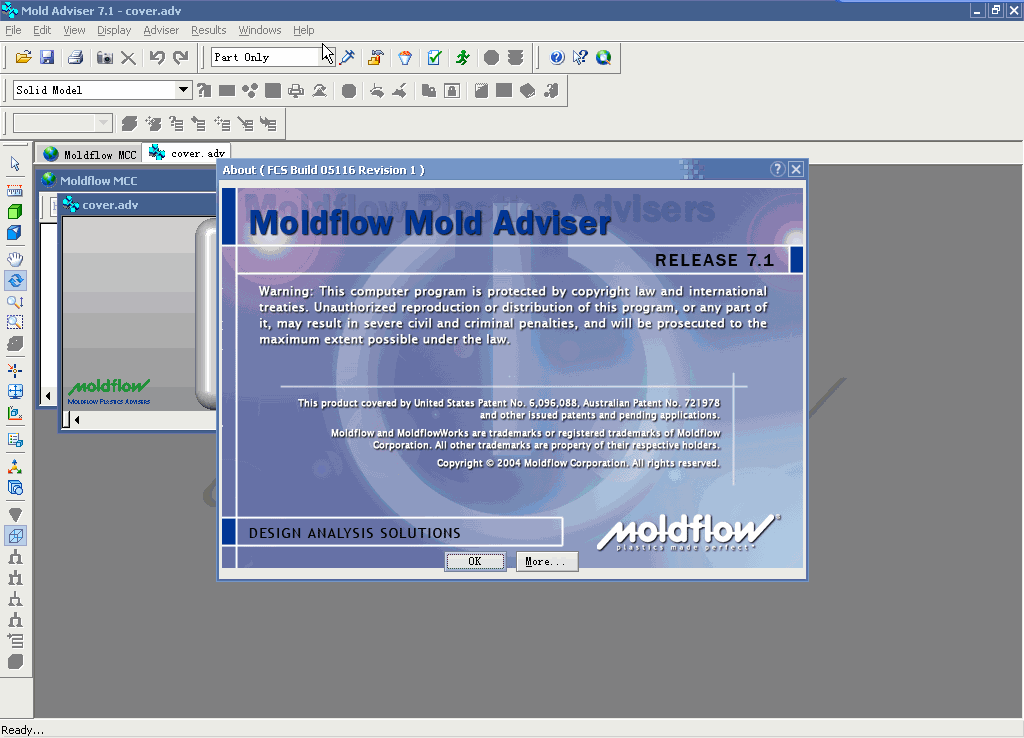
Task: Capture an image with the camera icon
Action: (x=104, y=57)
